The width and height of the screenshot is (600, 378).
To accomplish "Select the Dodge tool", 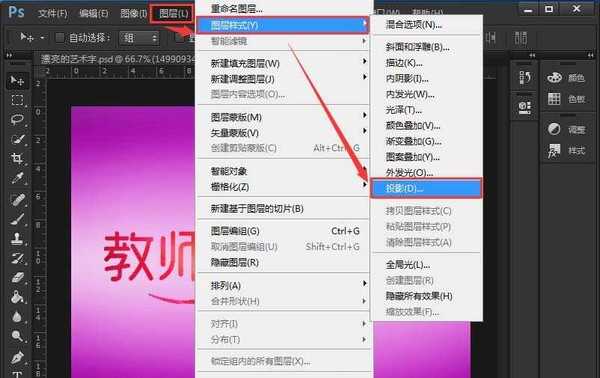I will [17, 336].
